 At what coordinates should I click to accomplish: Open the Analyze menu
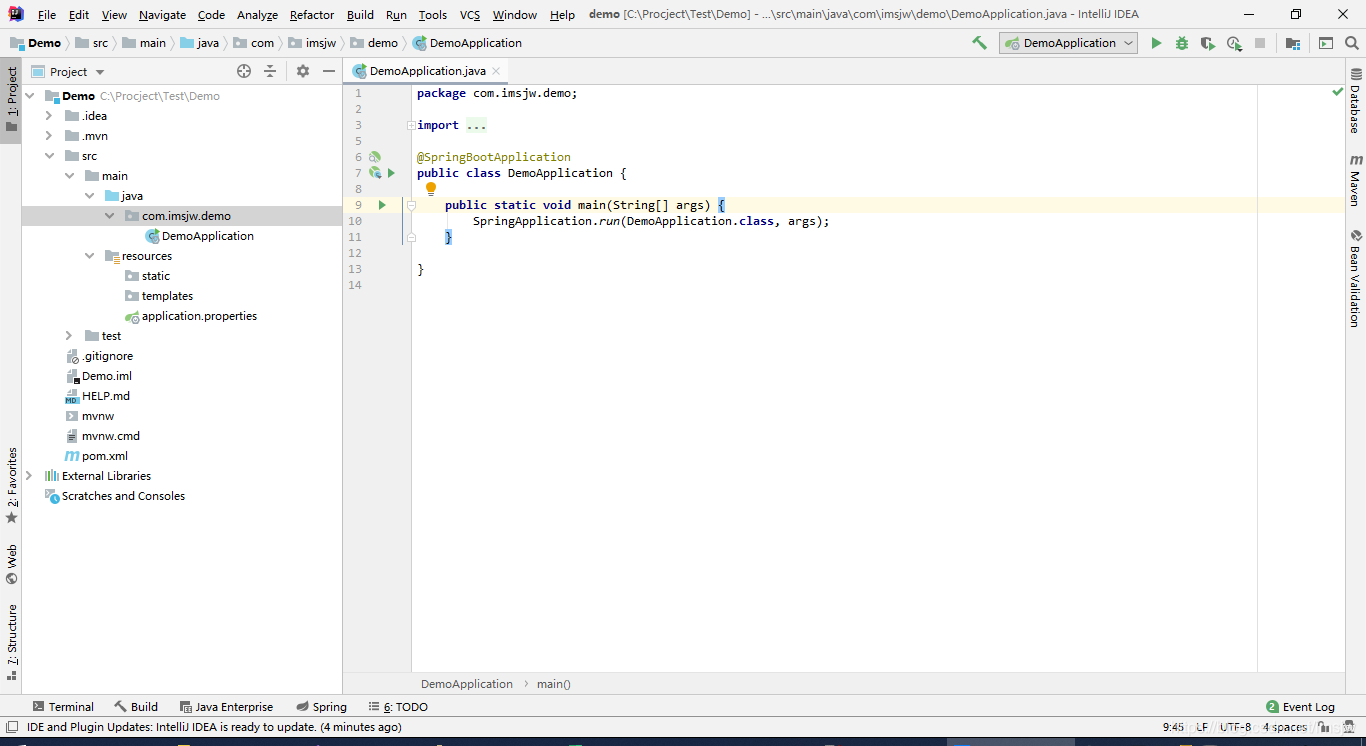[257, 15]
